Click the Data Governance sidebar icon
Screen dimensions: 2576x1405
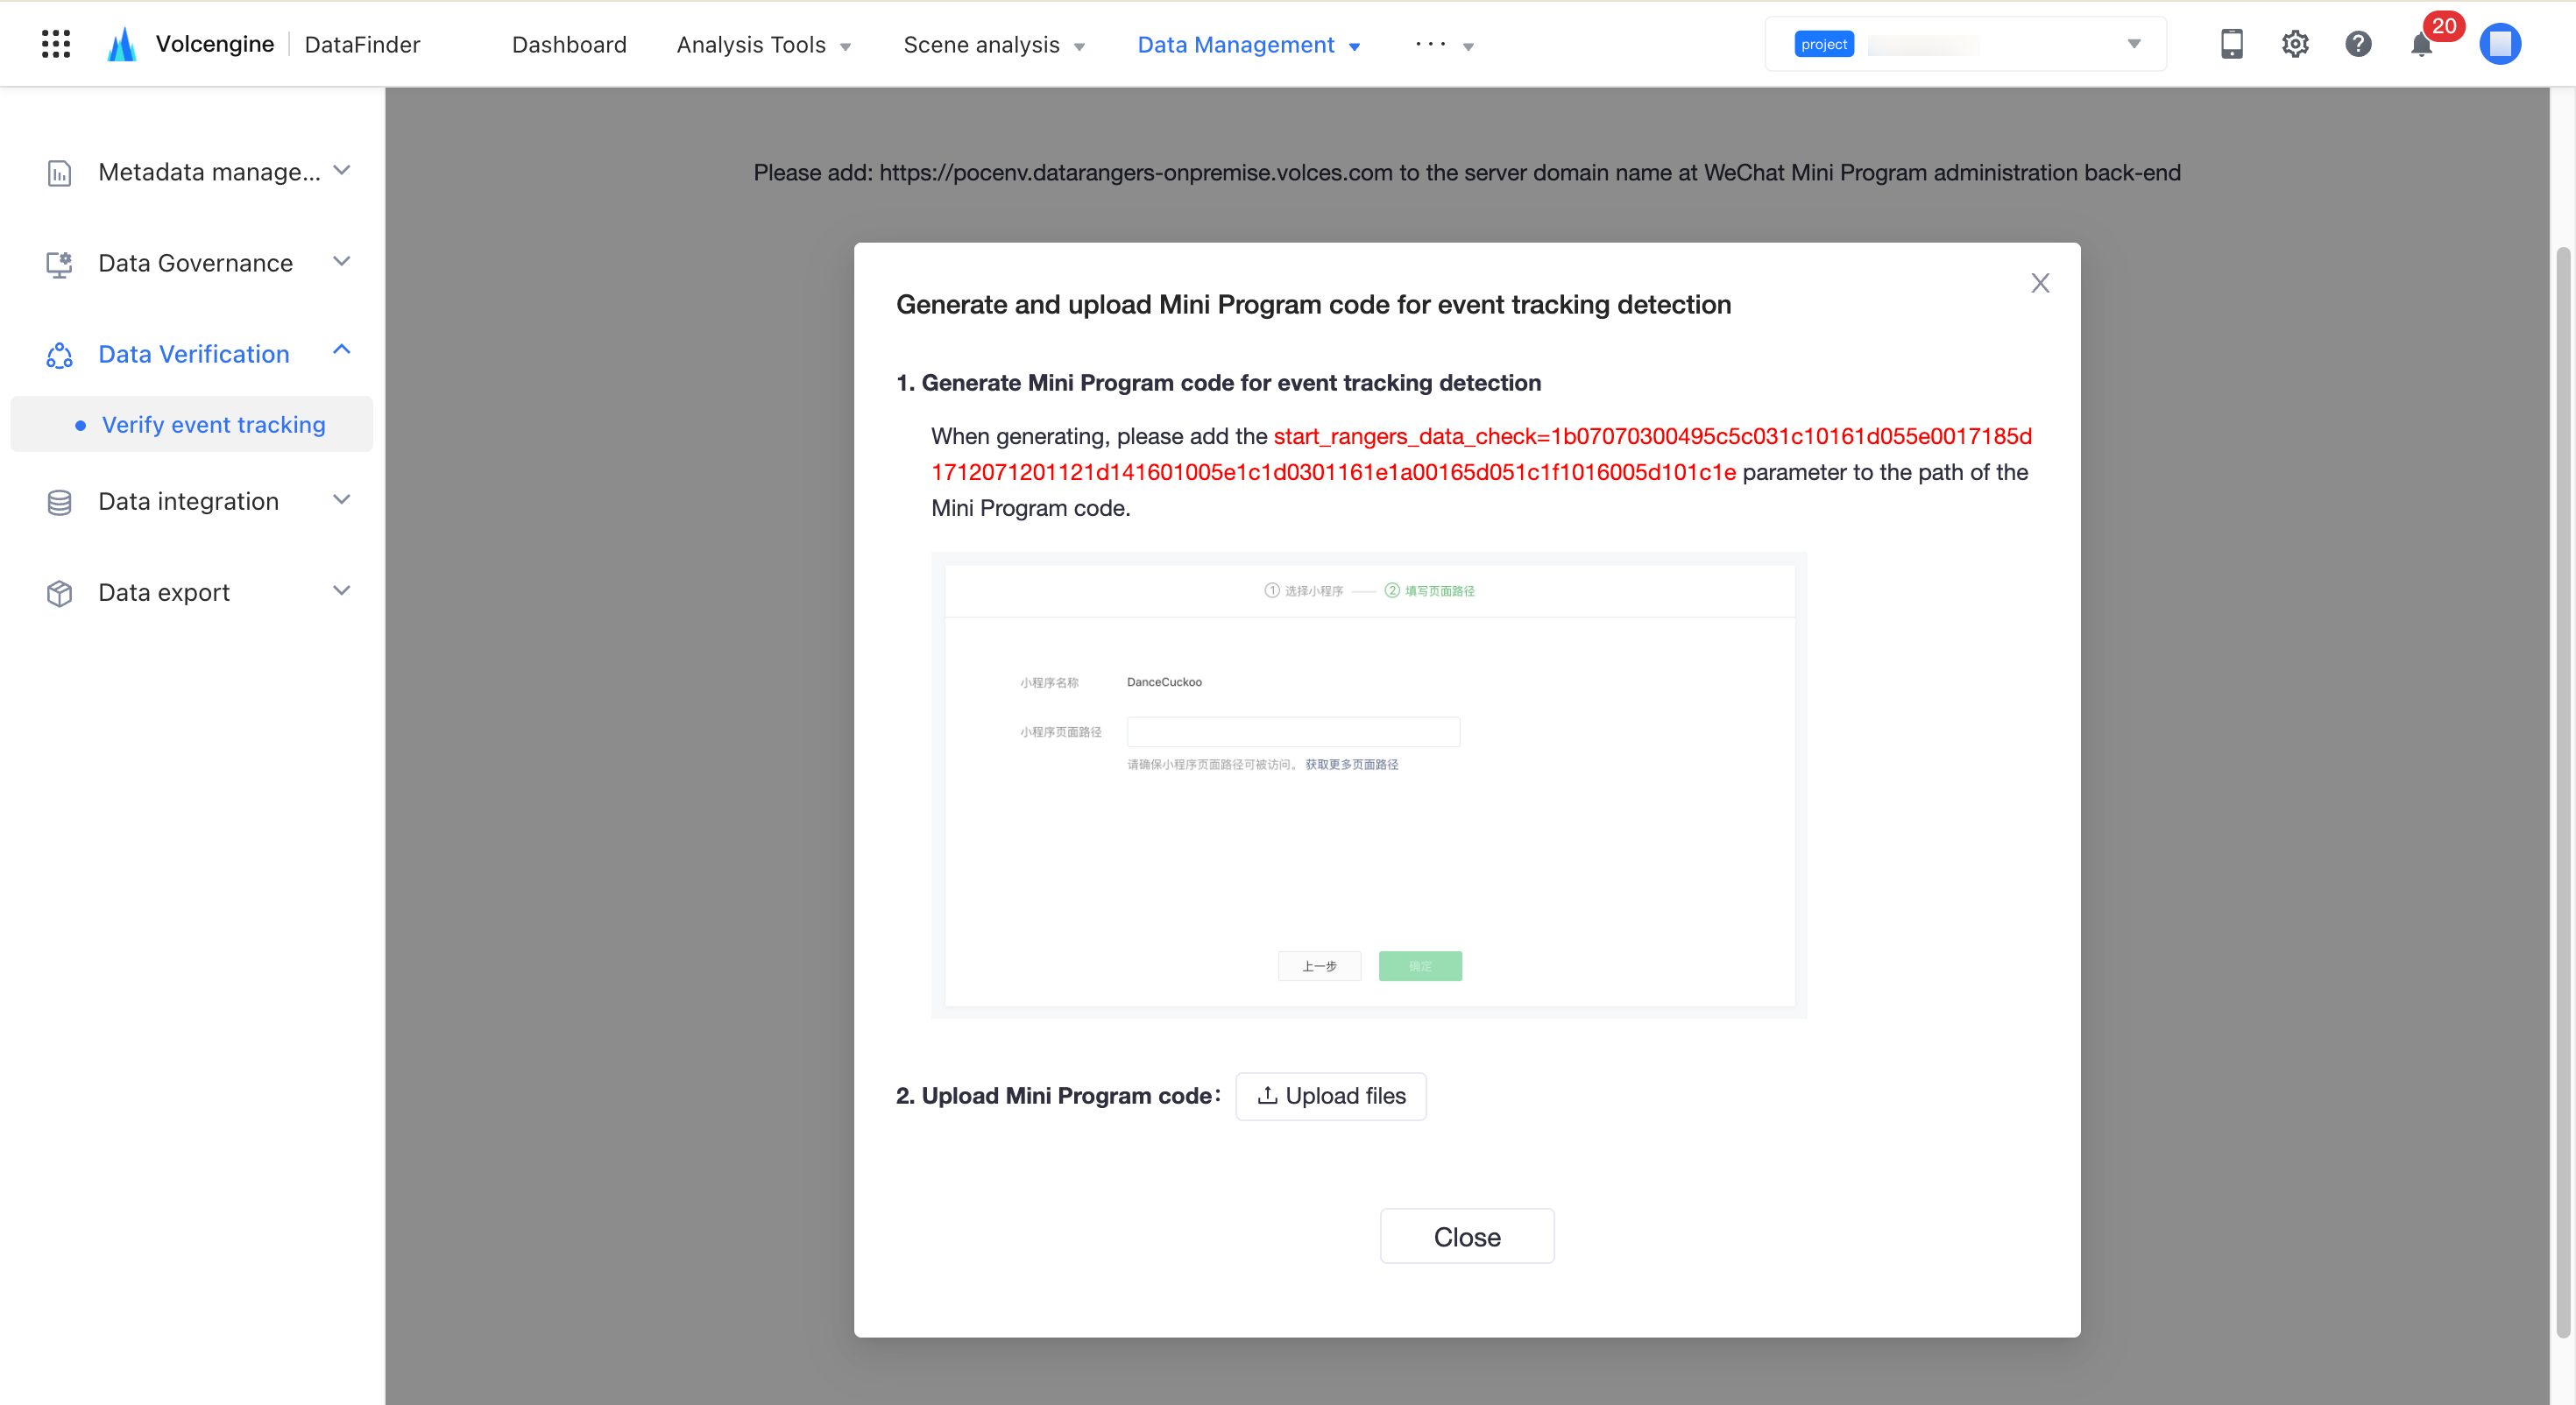coord(59,264)
